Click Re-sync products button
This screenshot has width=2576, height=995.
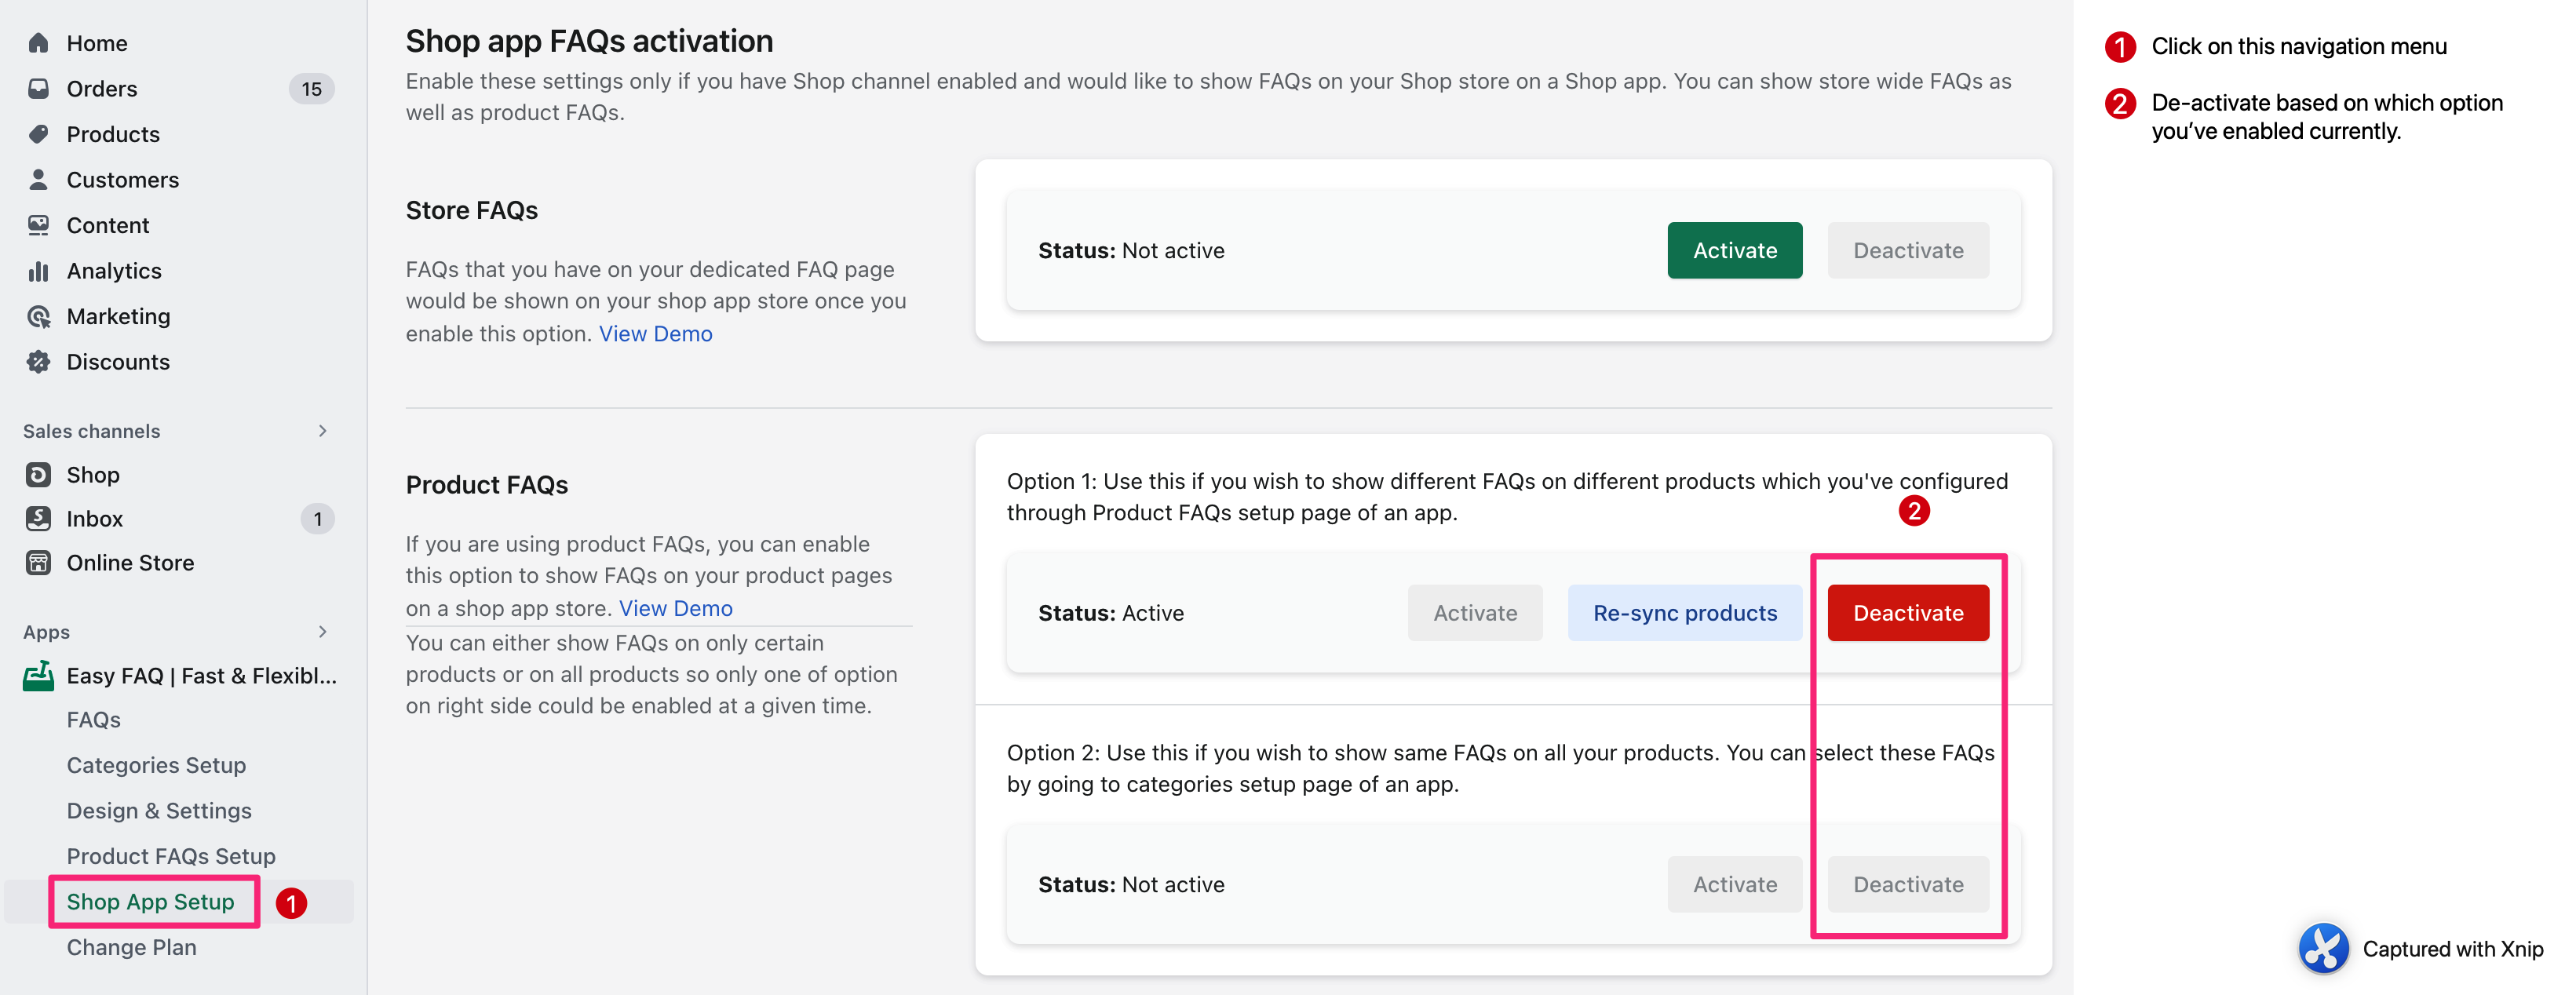(1684, 613)
